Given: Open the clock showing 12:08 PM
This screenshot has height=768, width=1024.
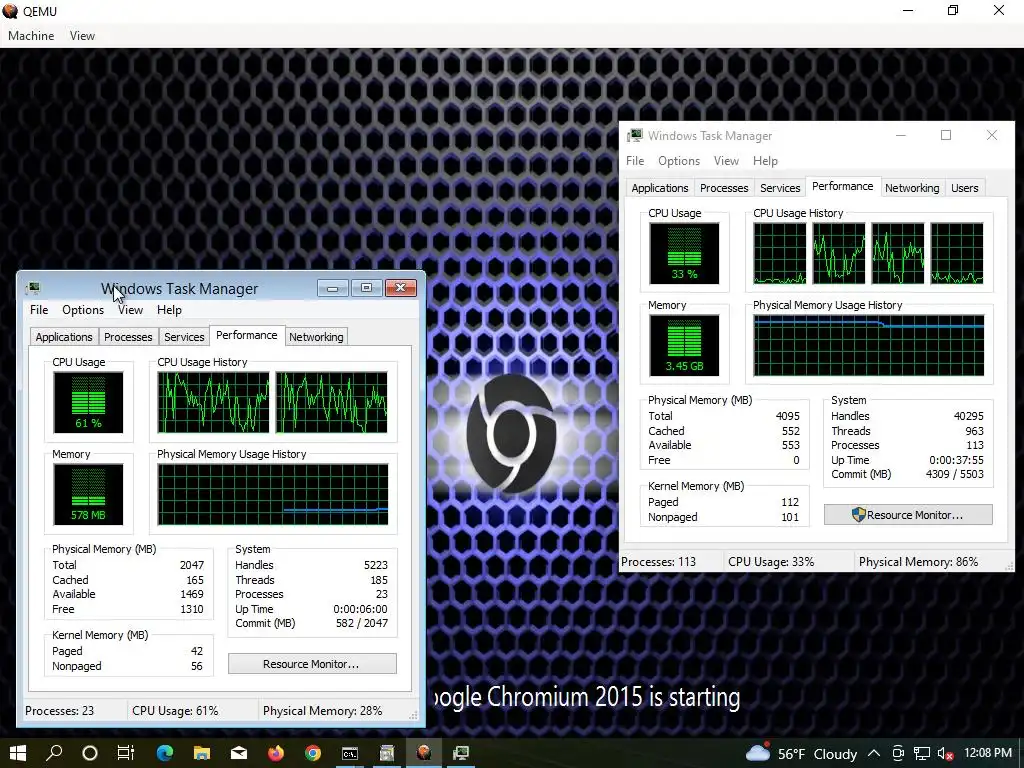Looking at the screenshot, I should [988, 753].
